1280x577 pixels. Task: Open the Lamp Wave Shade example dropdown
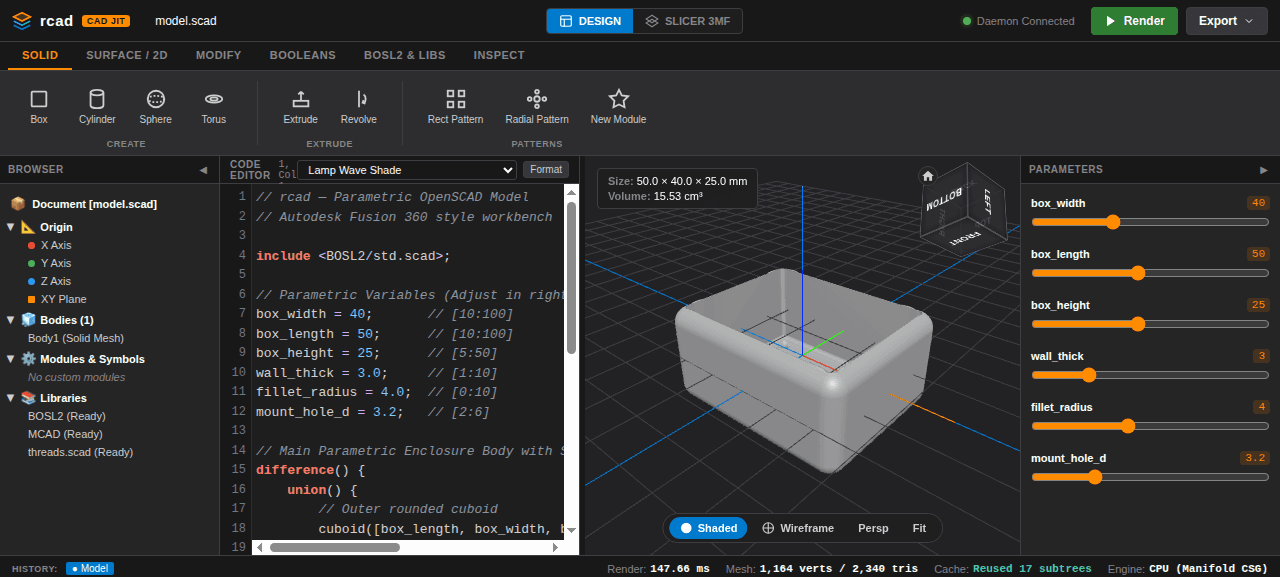407,170
